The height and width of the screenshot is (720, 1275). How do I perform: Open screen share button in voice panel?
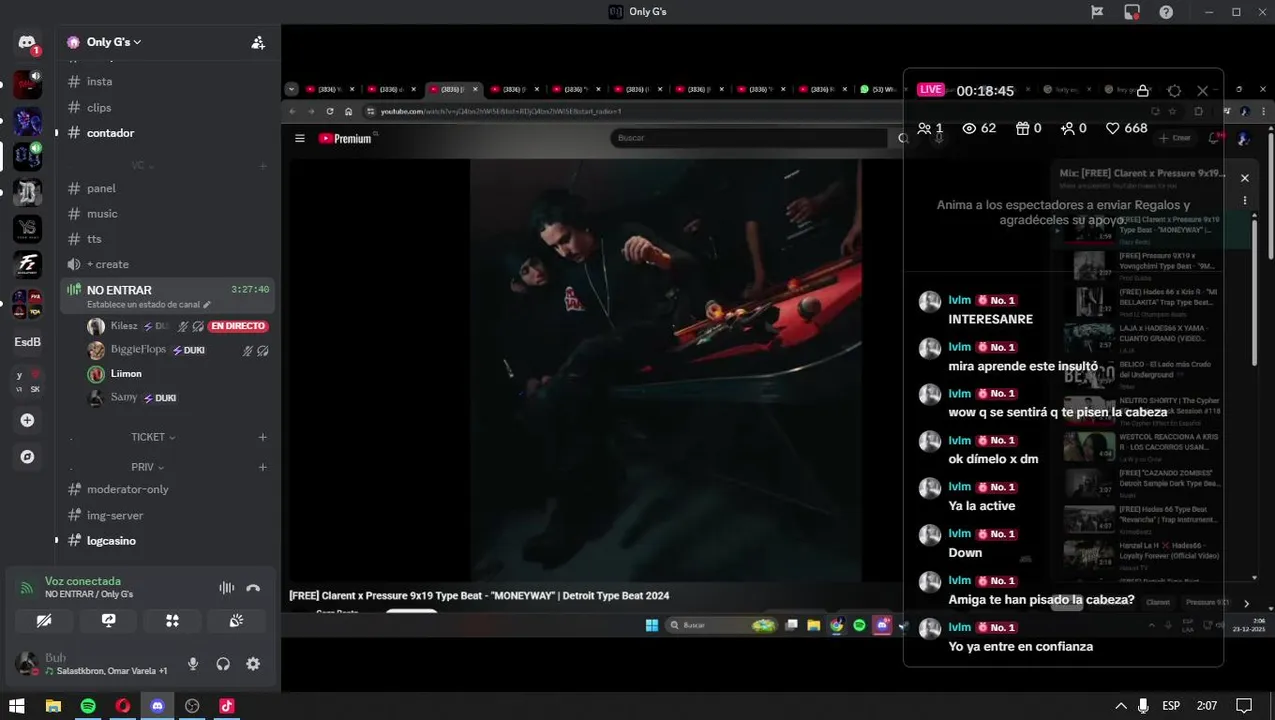[x=108, y=621]
